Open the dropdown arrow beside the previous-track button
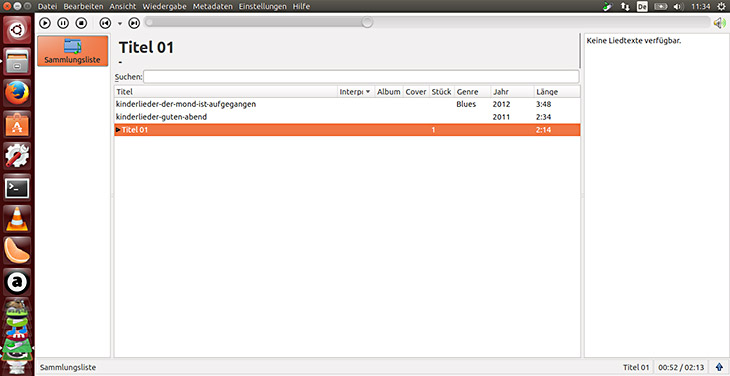The image size is (730, 376). pos(120,23)
